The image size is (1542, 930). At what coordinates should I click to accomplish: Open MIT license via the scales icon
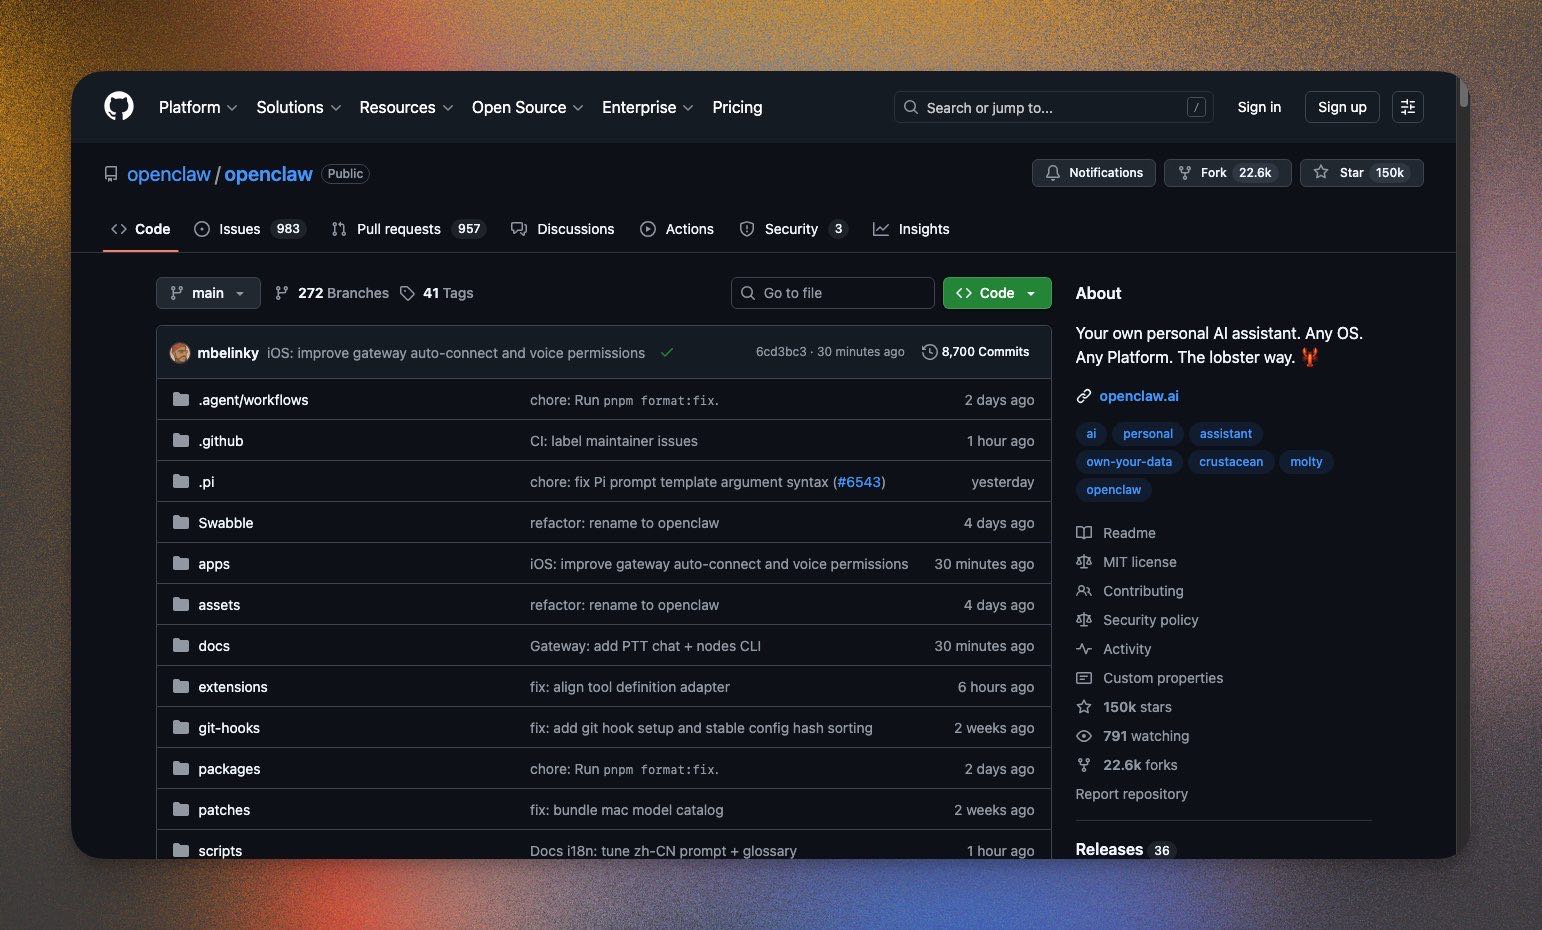[x=1084, y=562]
